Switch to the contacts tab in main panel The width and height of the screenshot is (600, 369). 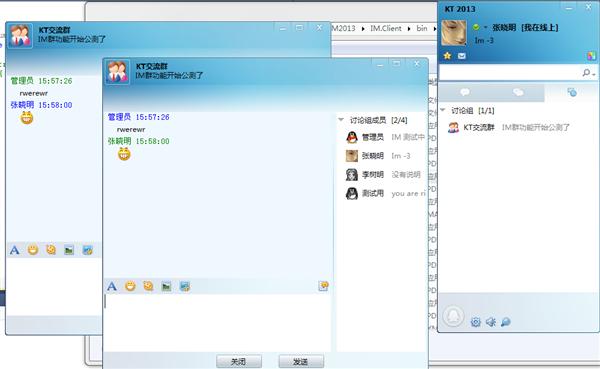point(465,92)
